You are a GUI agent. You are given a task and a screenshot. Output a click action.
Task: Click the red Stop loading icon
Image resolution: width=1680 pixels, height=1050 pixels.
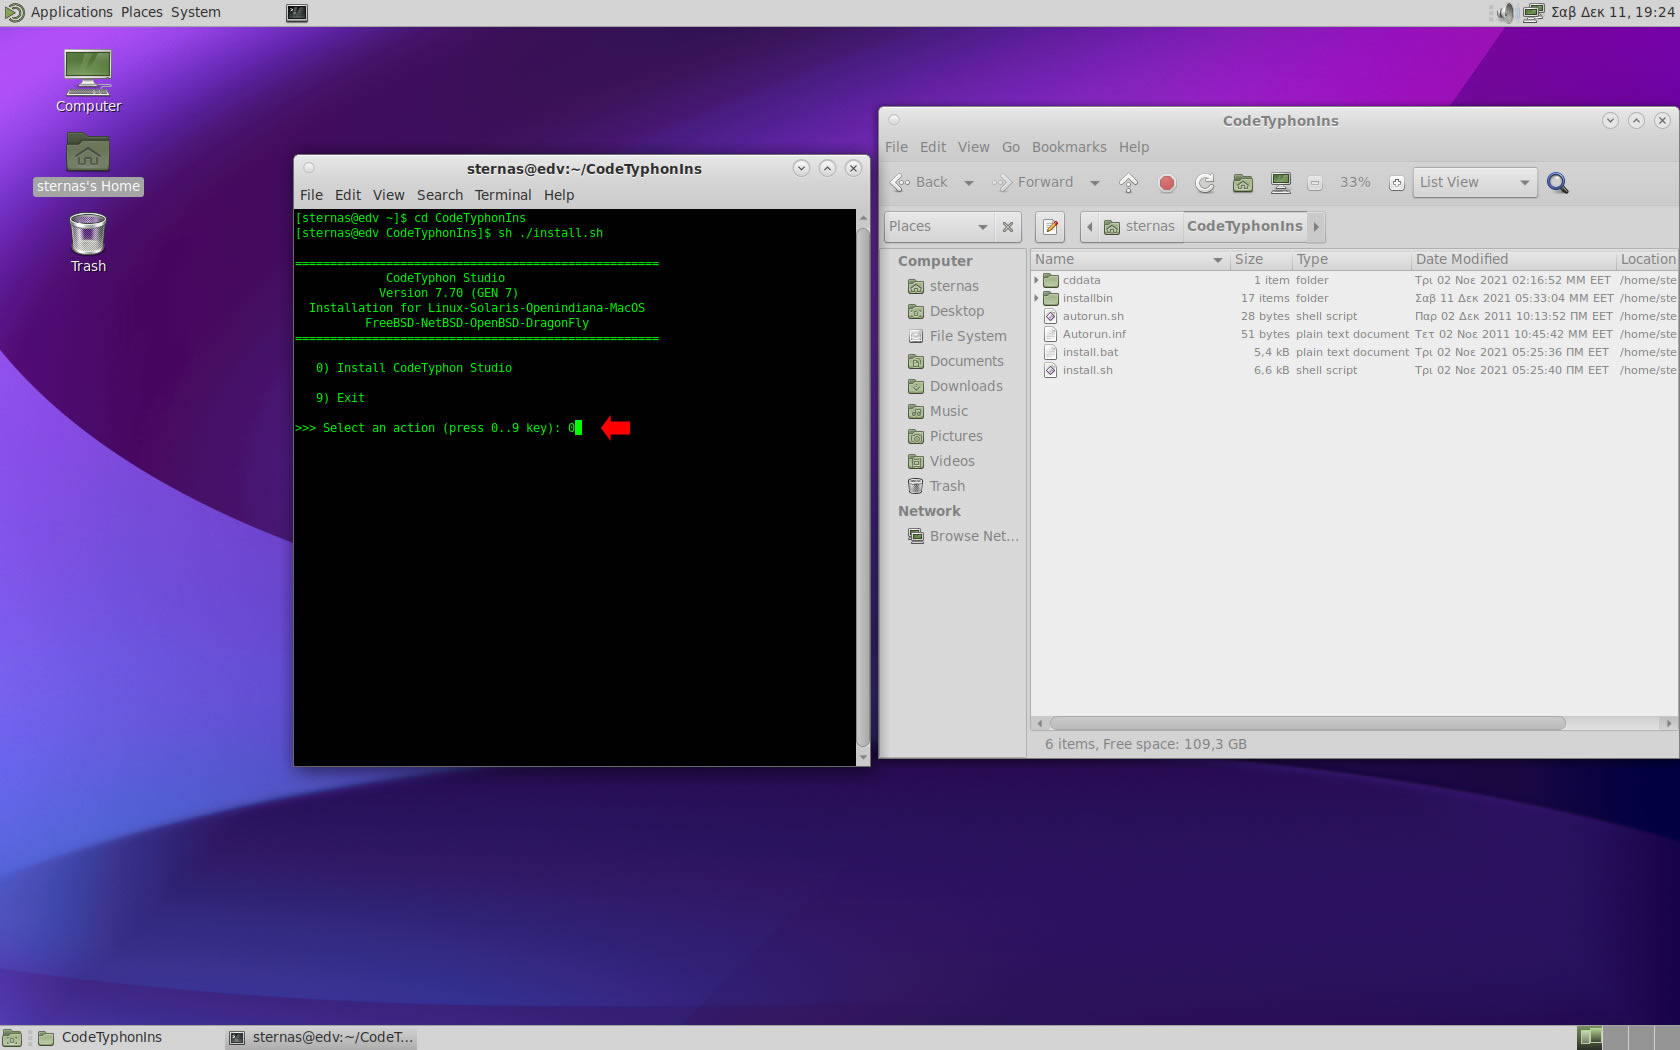click(x=1166, y=183)
